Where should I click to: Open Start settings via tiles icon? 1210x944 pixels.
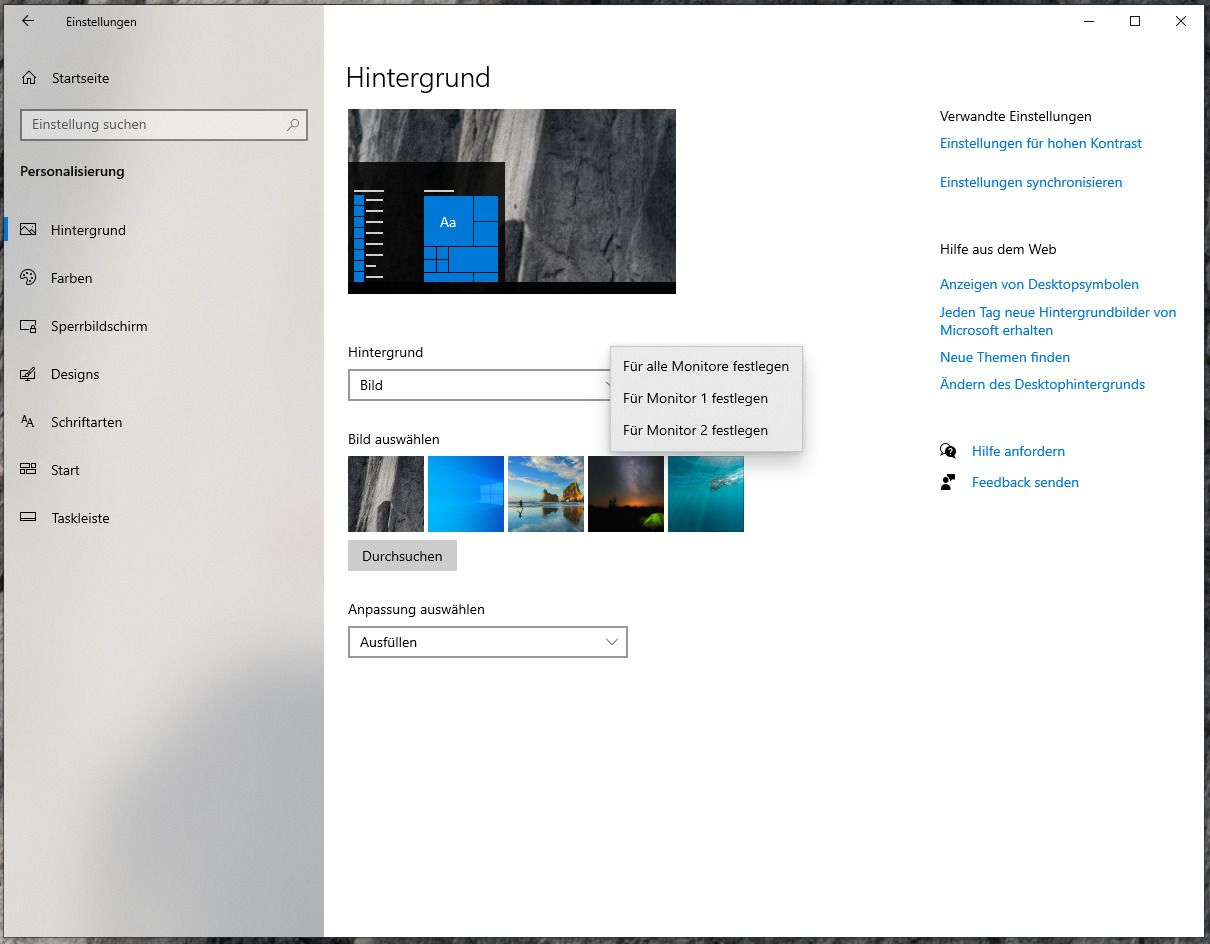coord(29,470)
